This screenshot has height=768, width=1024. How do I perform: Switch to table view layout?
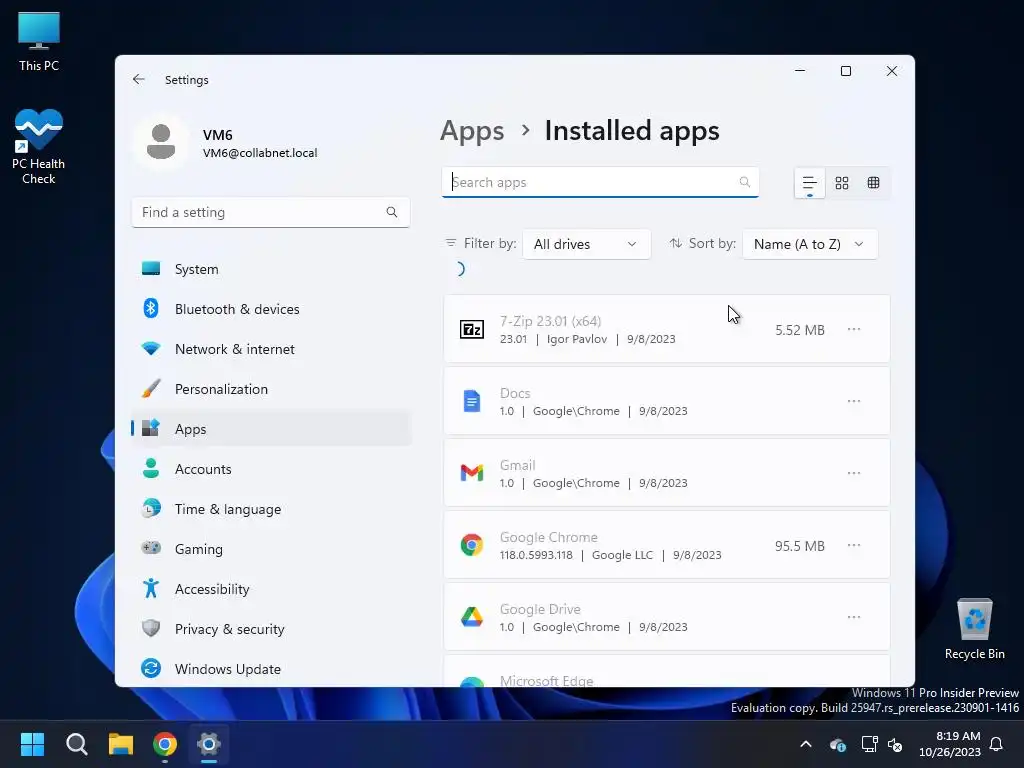[x=873, y=183]
